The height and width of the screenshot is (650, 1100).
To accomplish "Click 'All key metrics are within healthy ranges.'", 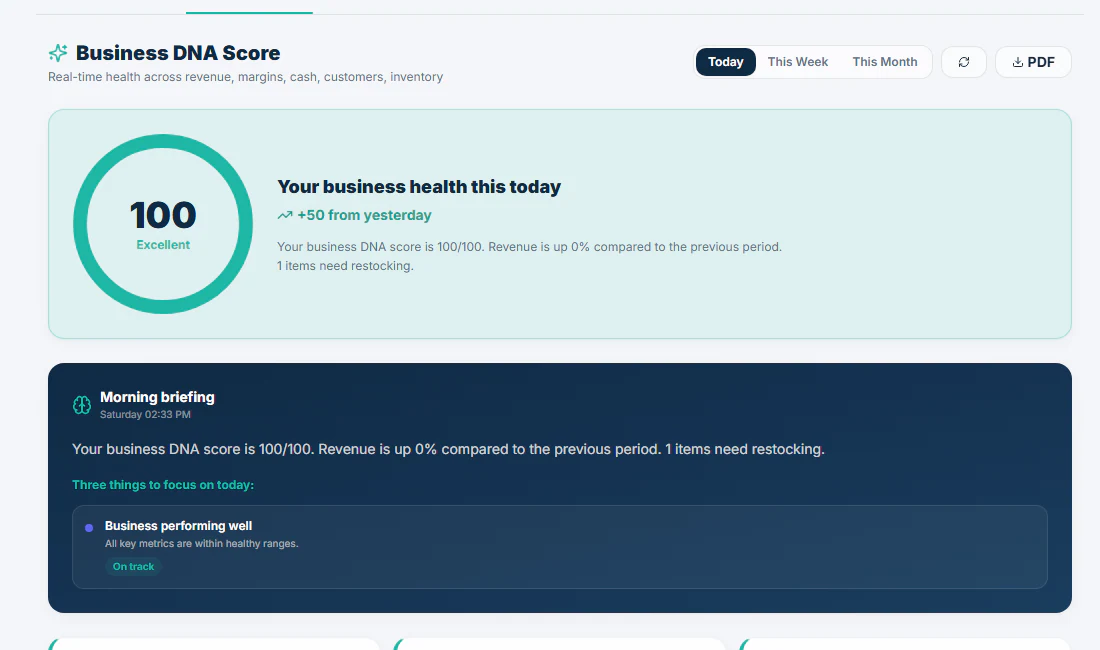I will (x=201, y=543).
